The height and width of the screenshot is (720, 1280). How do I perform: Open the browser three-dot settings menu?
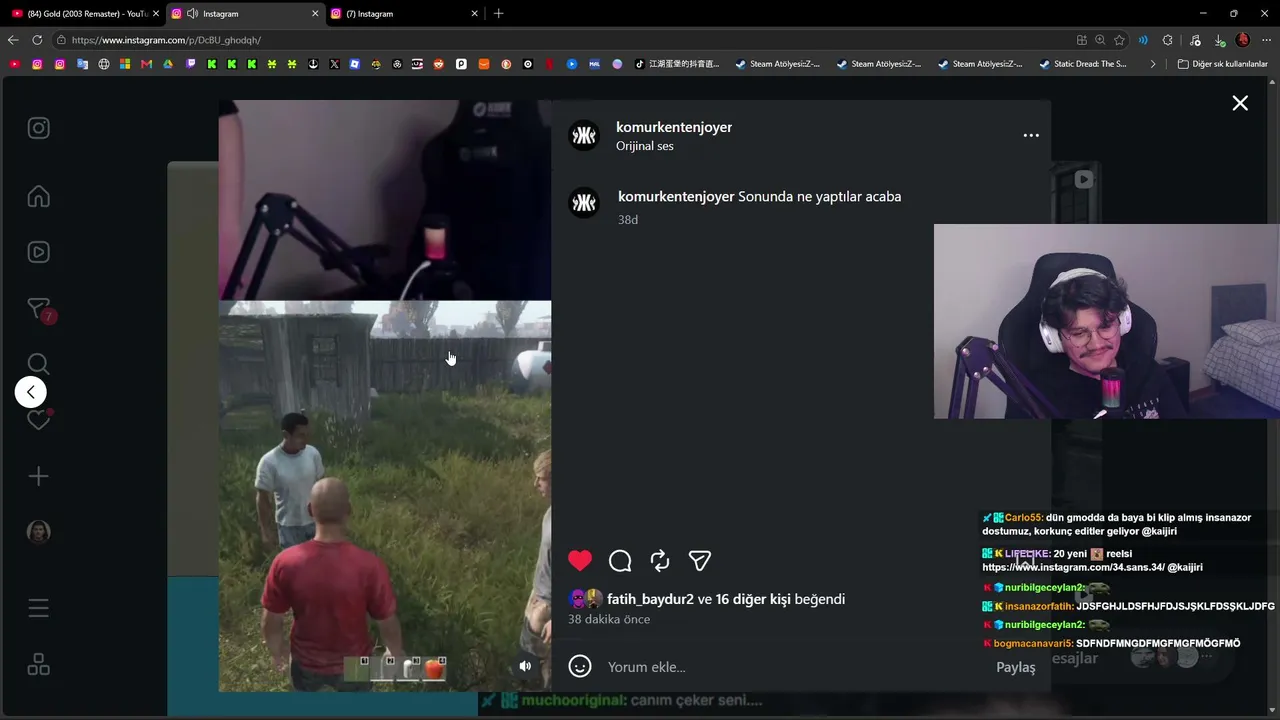click(x=1267, y=40)
